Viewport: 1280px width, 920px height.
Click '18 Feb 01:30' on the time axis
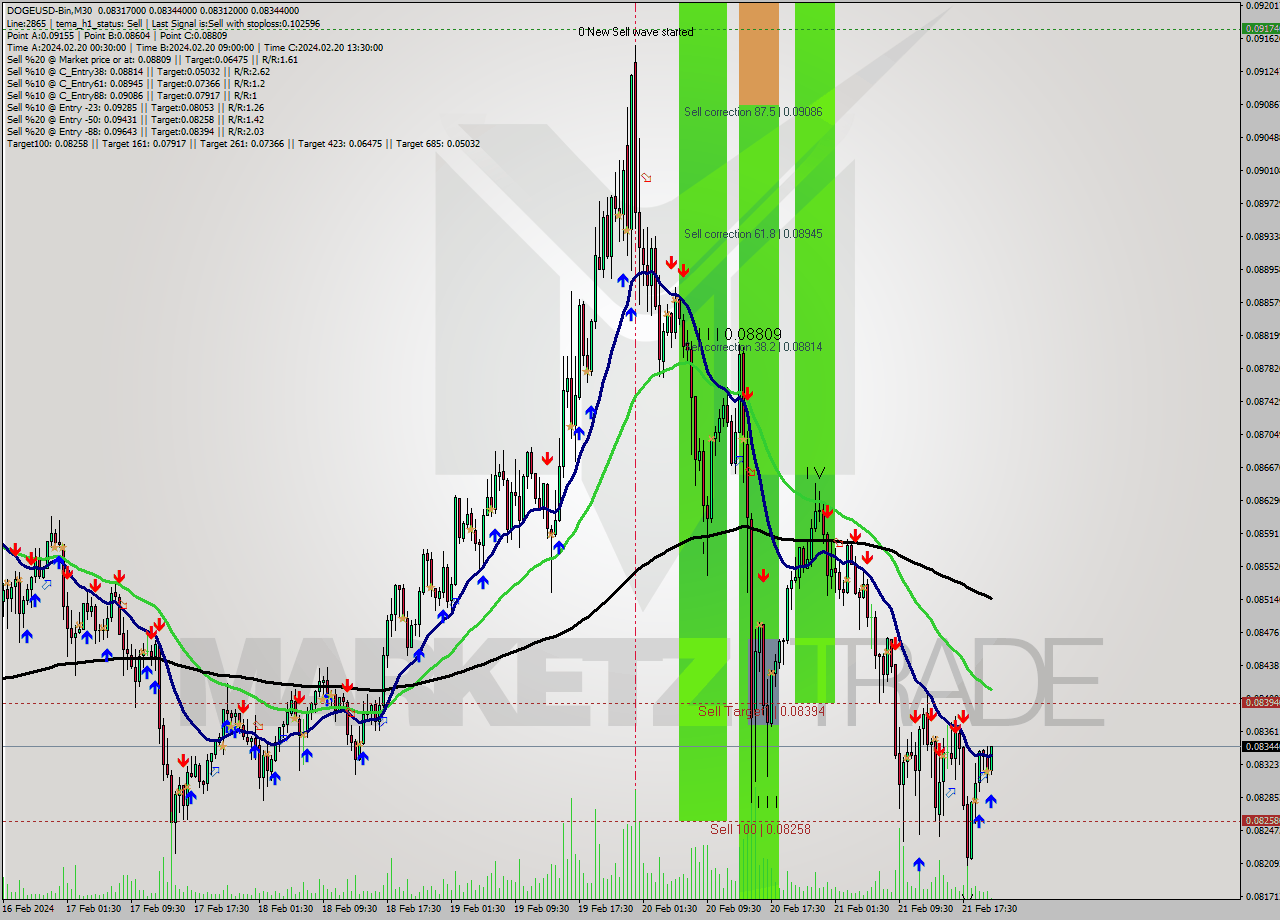click(x=285, y=909)
